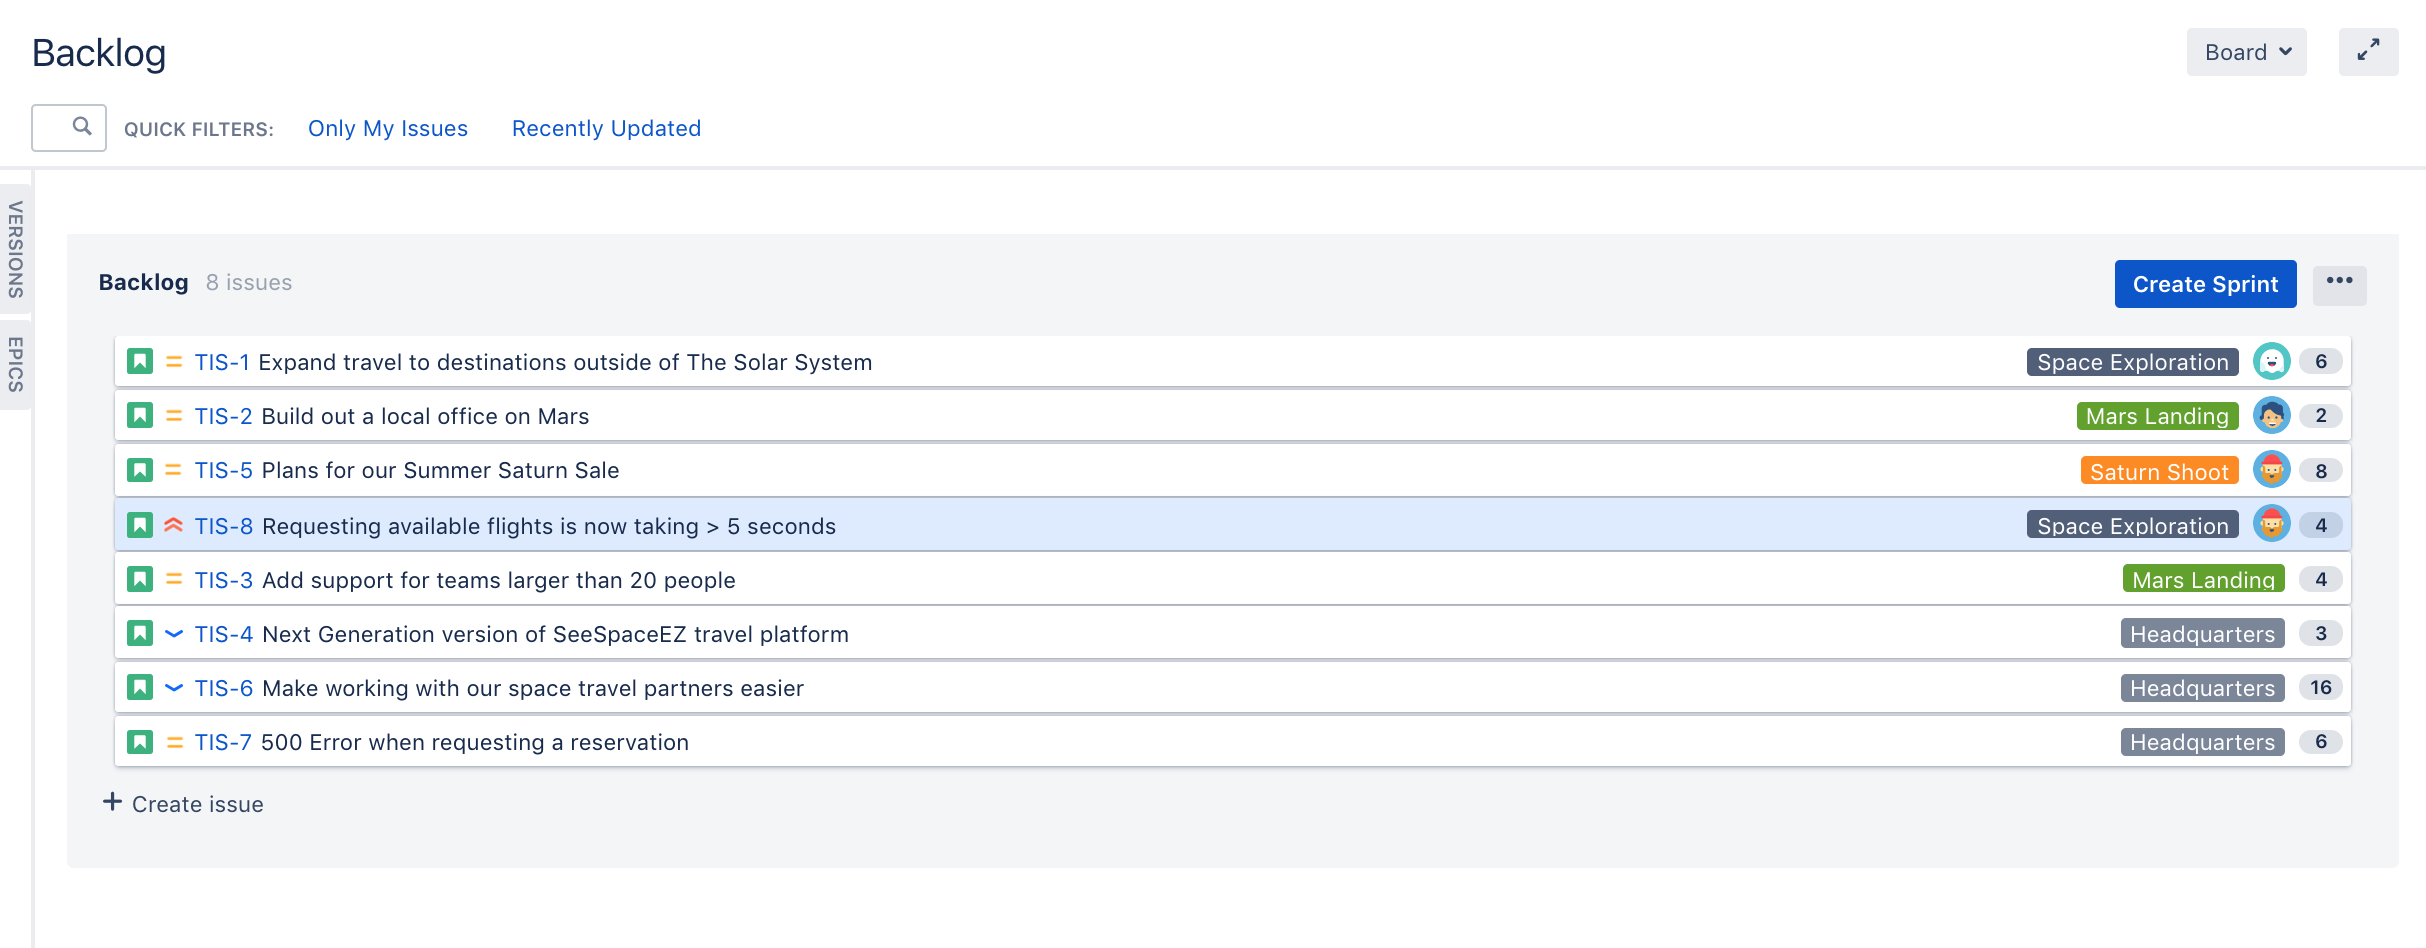Open issue link TIS-7
2426x948 pixels.
pyautogui.click(x=222, y=742)
